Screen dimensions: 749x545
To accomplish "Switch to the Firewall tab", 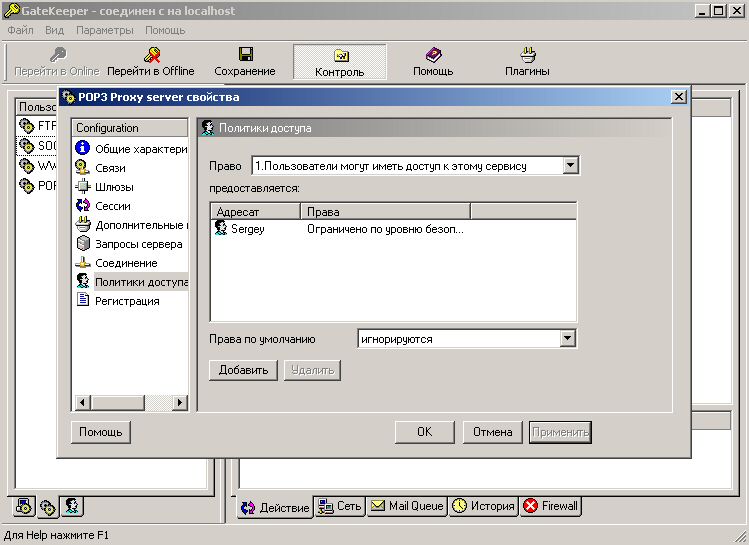I will click(550, 506).
